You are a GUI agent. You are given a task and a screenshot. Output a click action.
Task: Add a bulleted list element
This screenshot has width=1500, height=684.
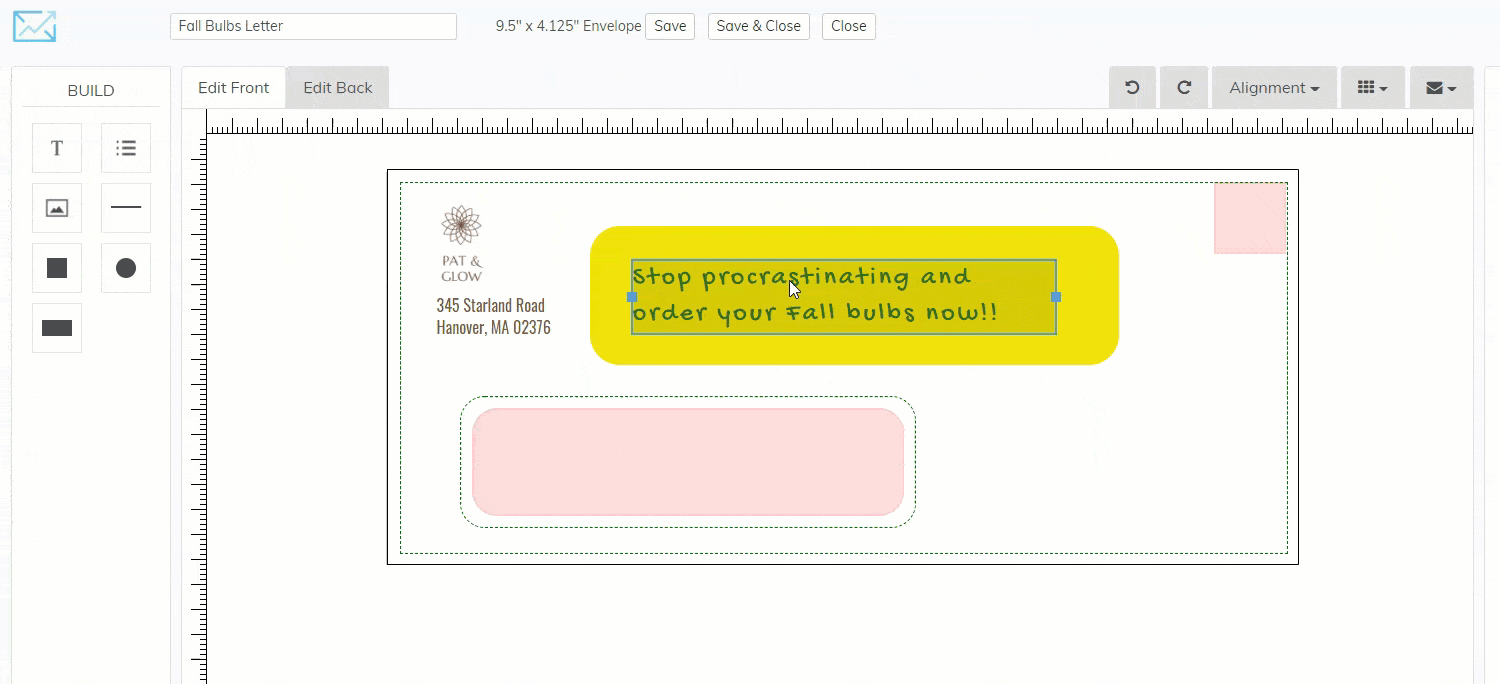point(126,148)
